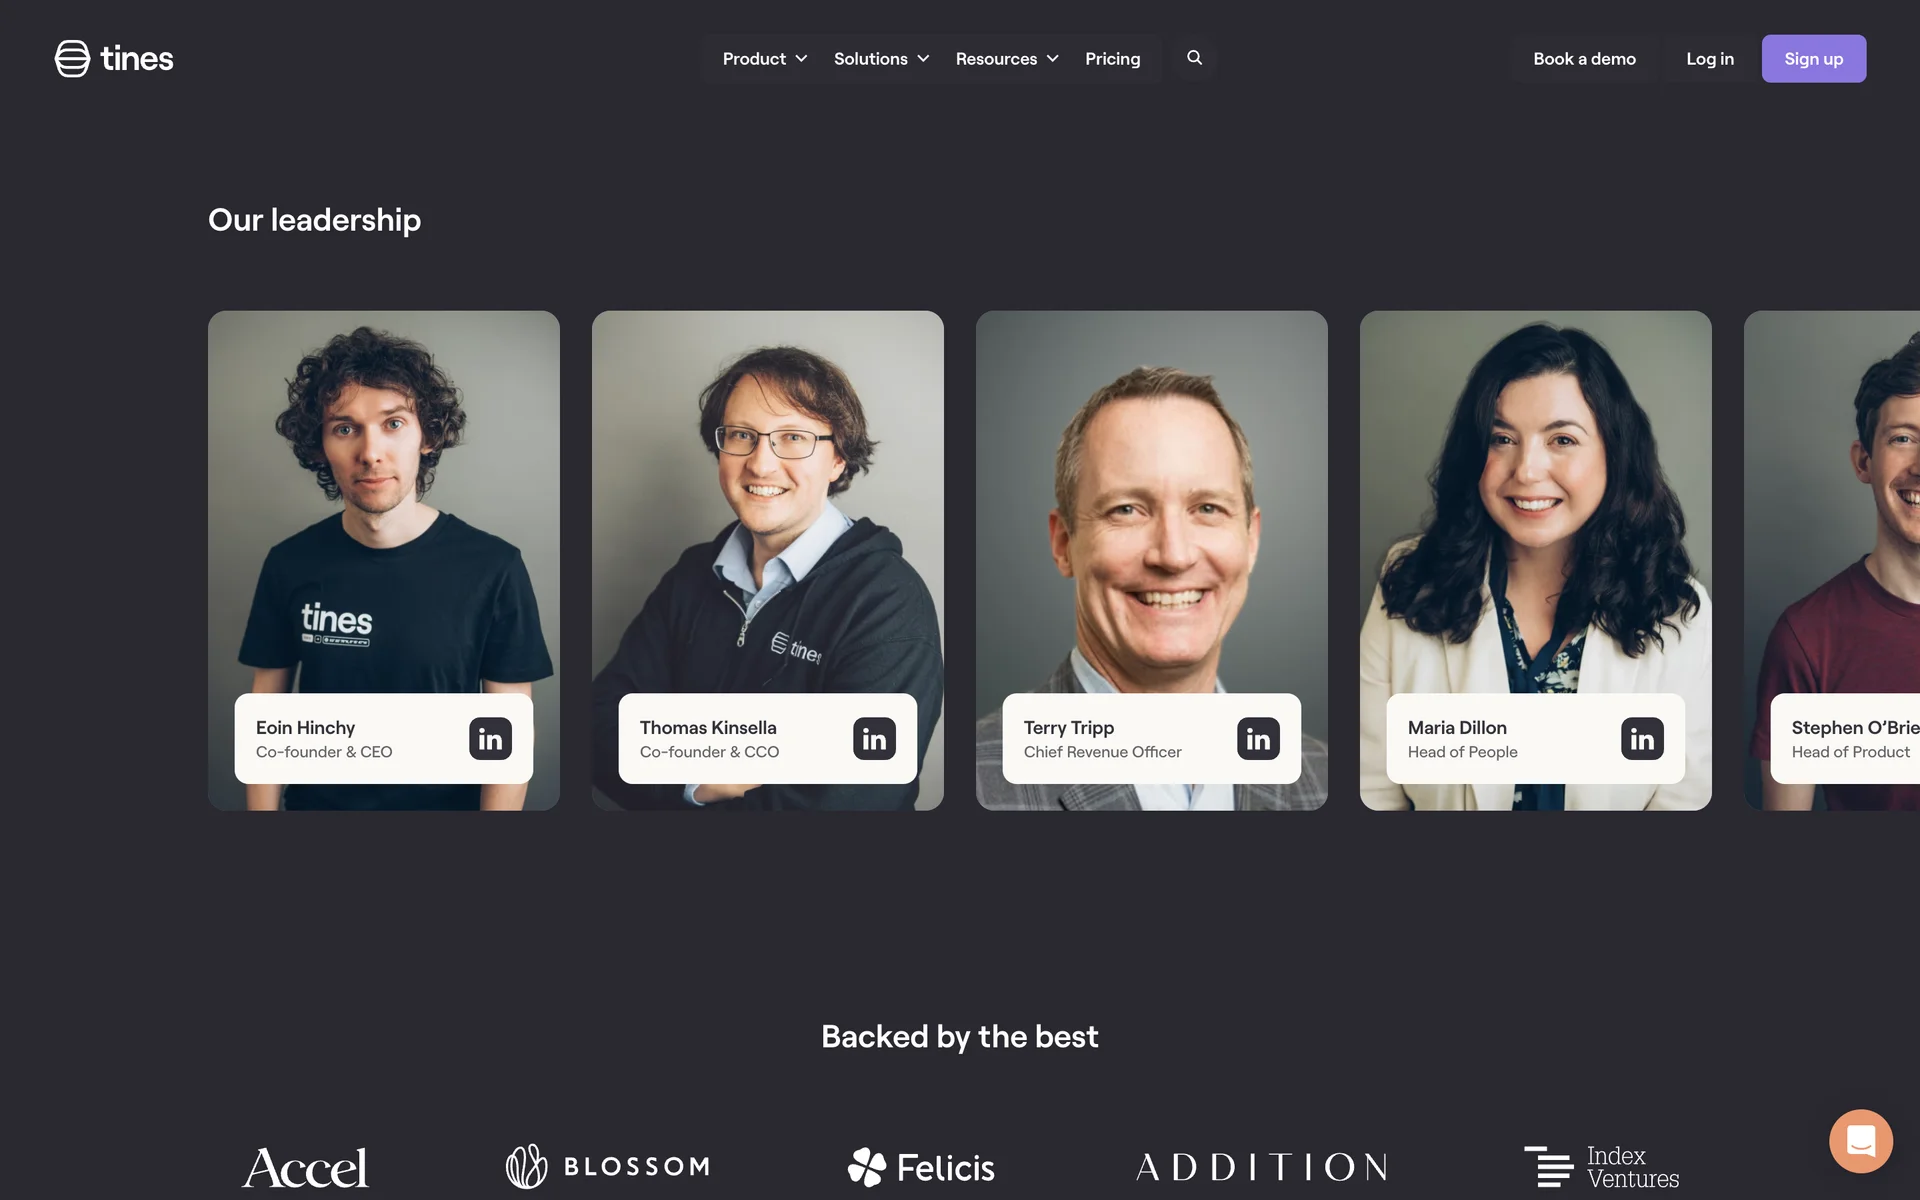Expand the Resources dropdown menu
The height and width of the screenshot is (1200, 1920).
point(1007,58)
